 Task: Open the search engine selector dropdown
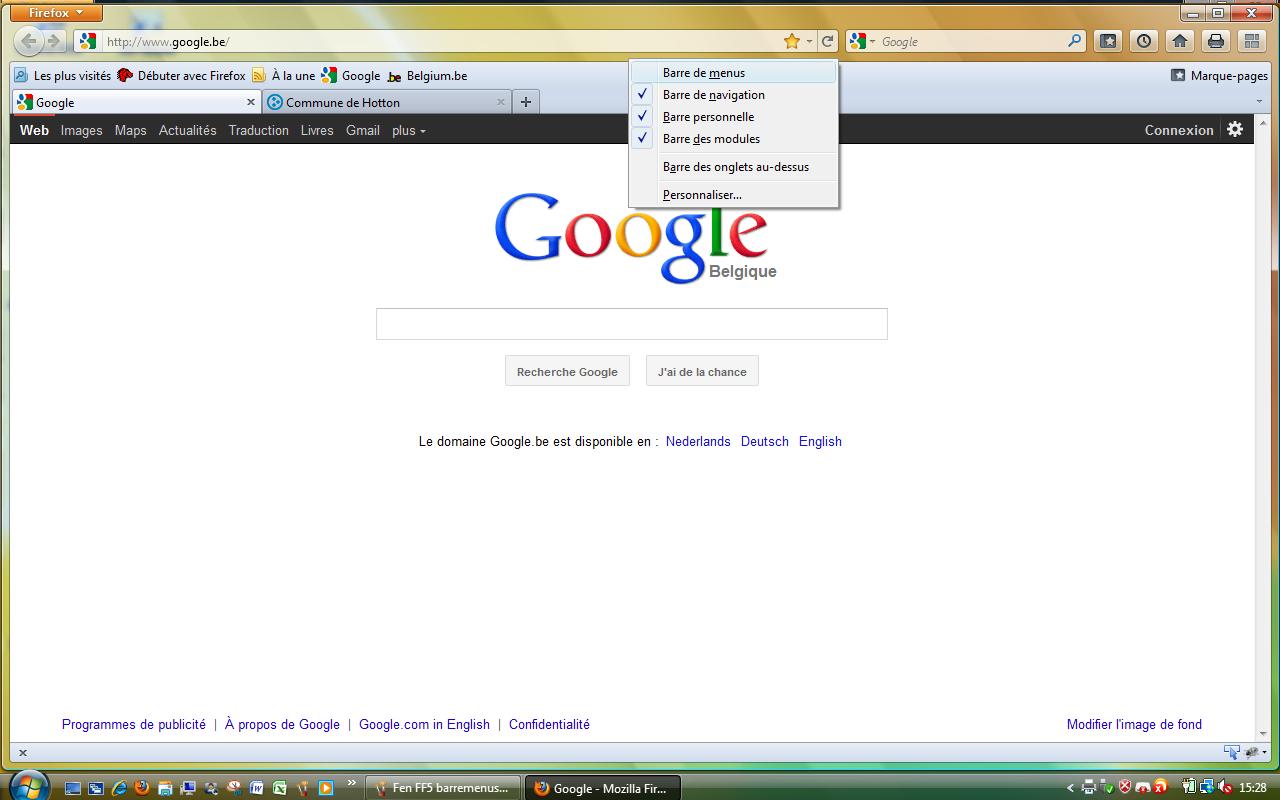tap(862, 41)
